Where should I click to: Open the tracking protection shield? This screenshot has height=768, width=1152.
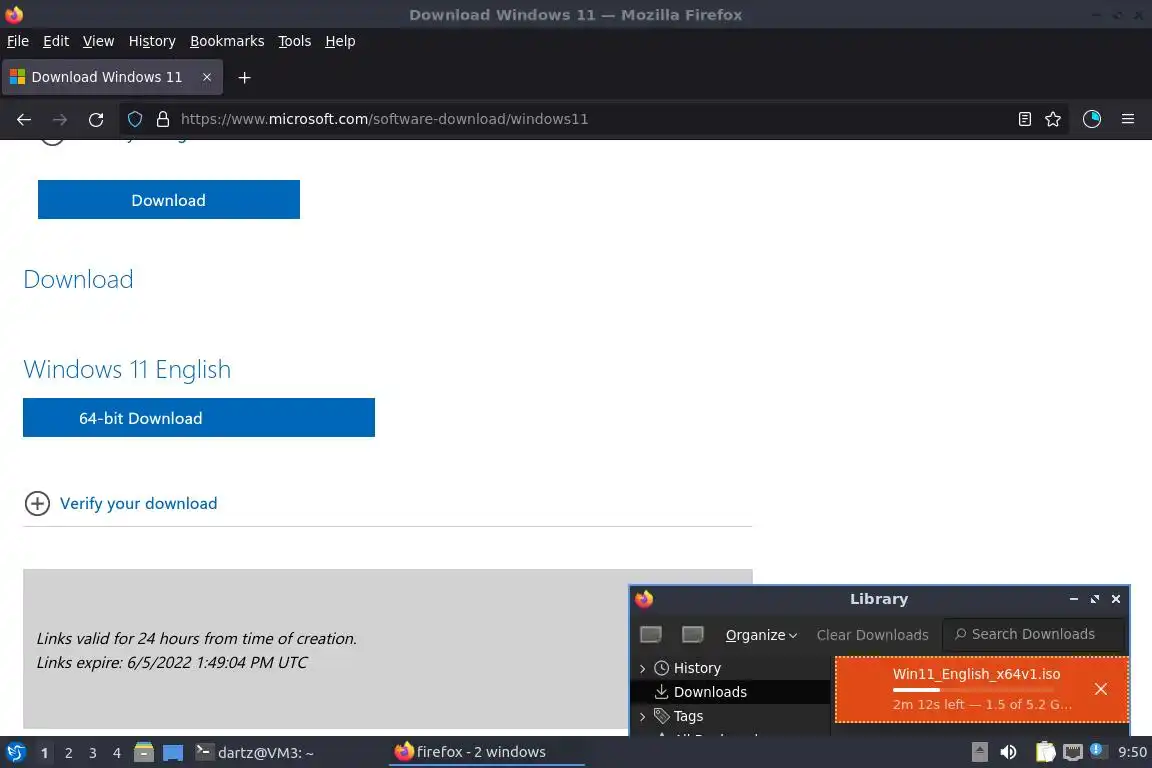[135, 119]
